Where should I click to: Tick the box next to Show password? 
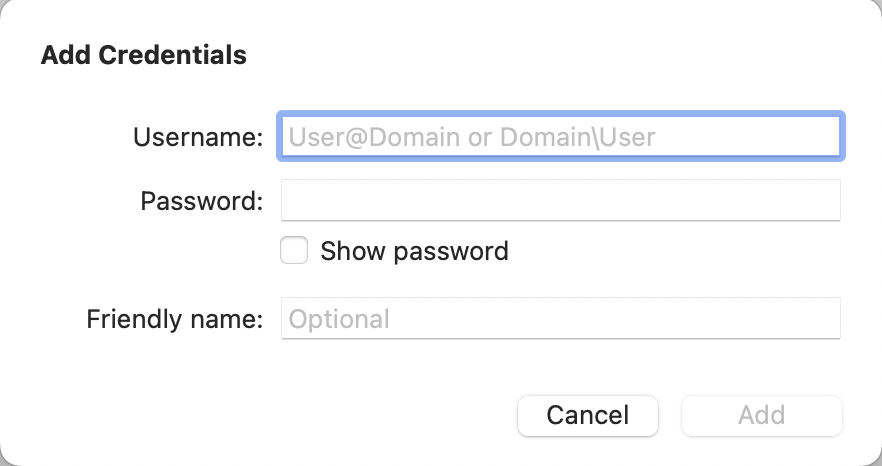(x=294, y=250)
